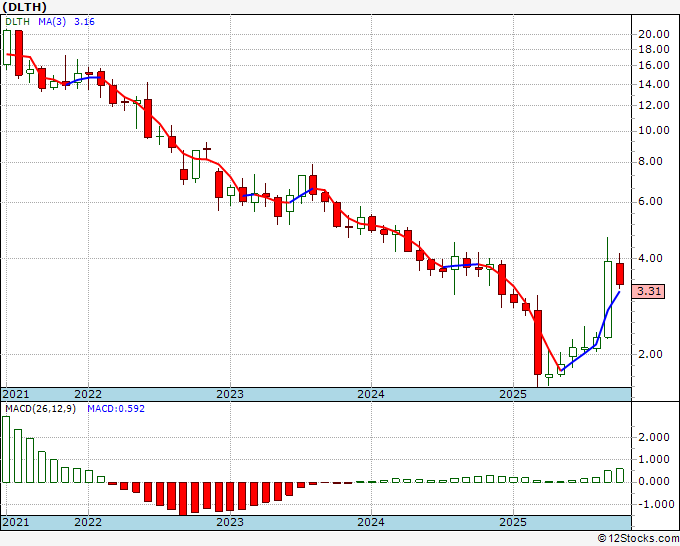Click the MA(3) legend label
This screenshot has width=680, height=546.
point(52,22)
